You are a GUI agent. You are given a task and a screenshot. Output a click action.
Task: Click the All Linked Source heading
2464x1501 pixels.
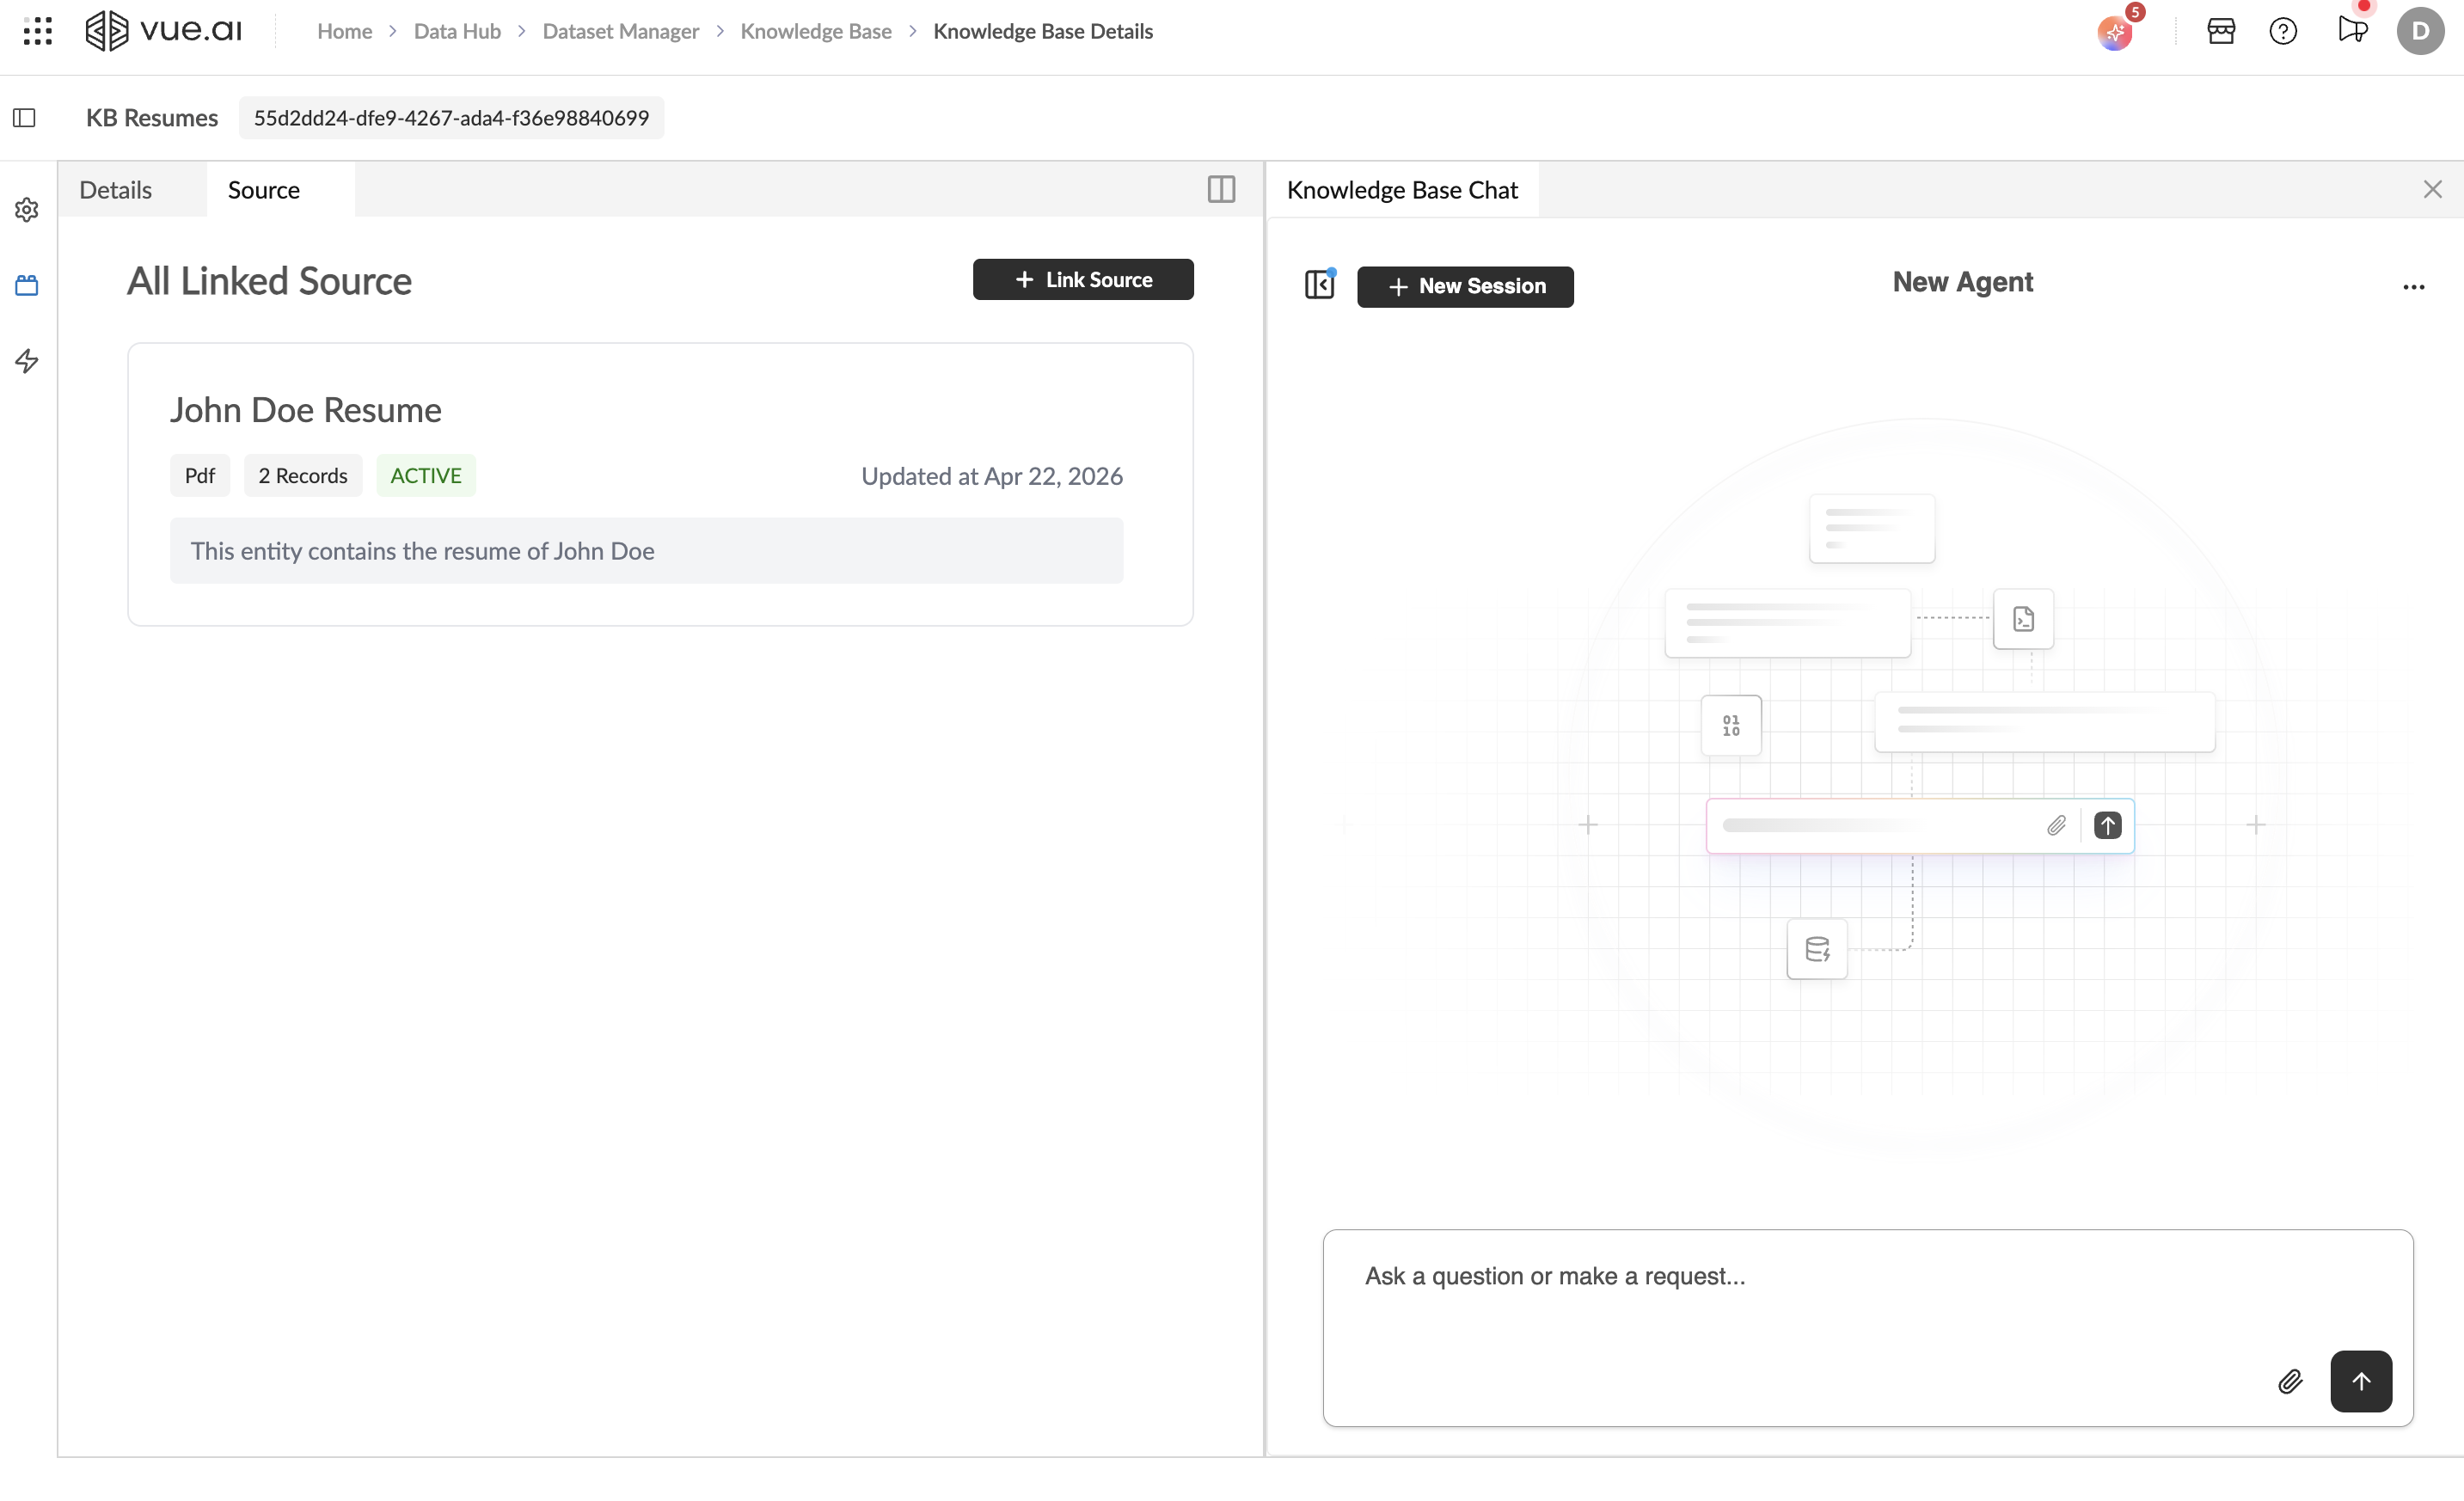(269, 281)
